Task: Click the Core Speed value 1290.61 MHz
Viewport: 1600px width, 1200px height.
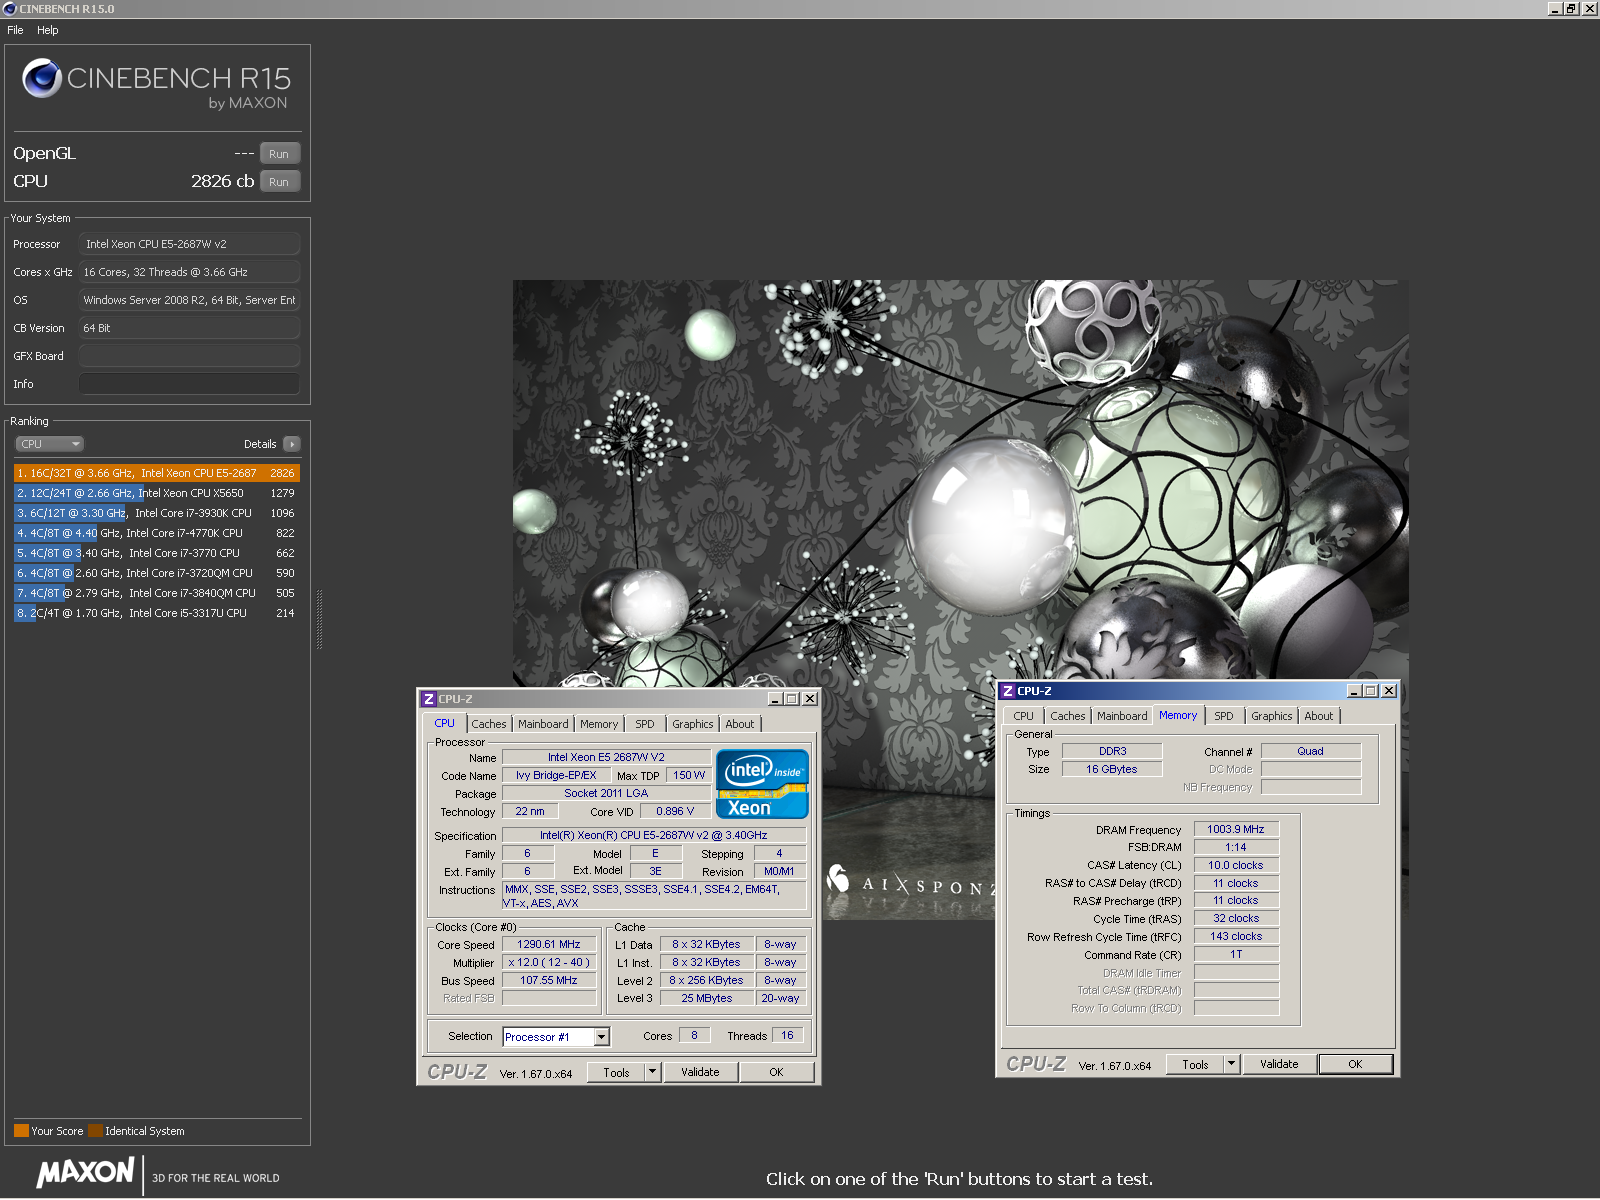Action: pos(549,945)
